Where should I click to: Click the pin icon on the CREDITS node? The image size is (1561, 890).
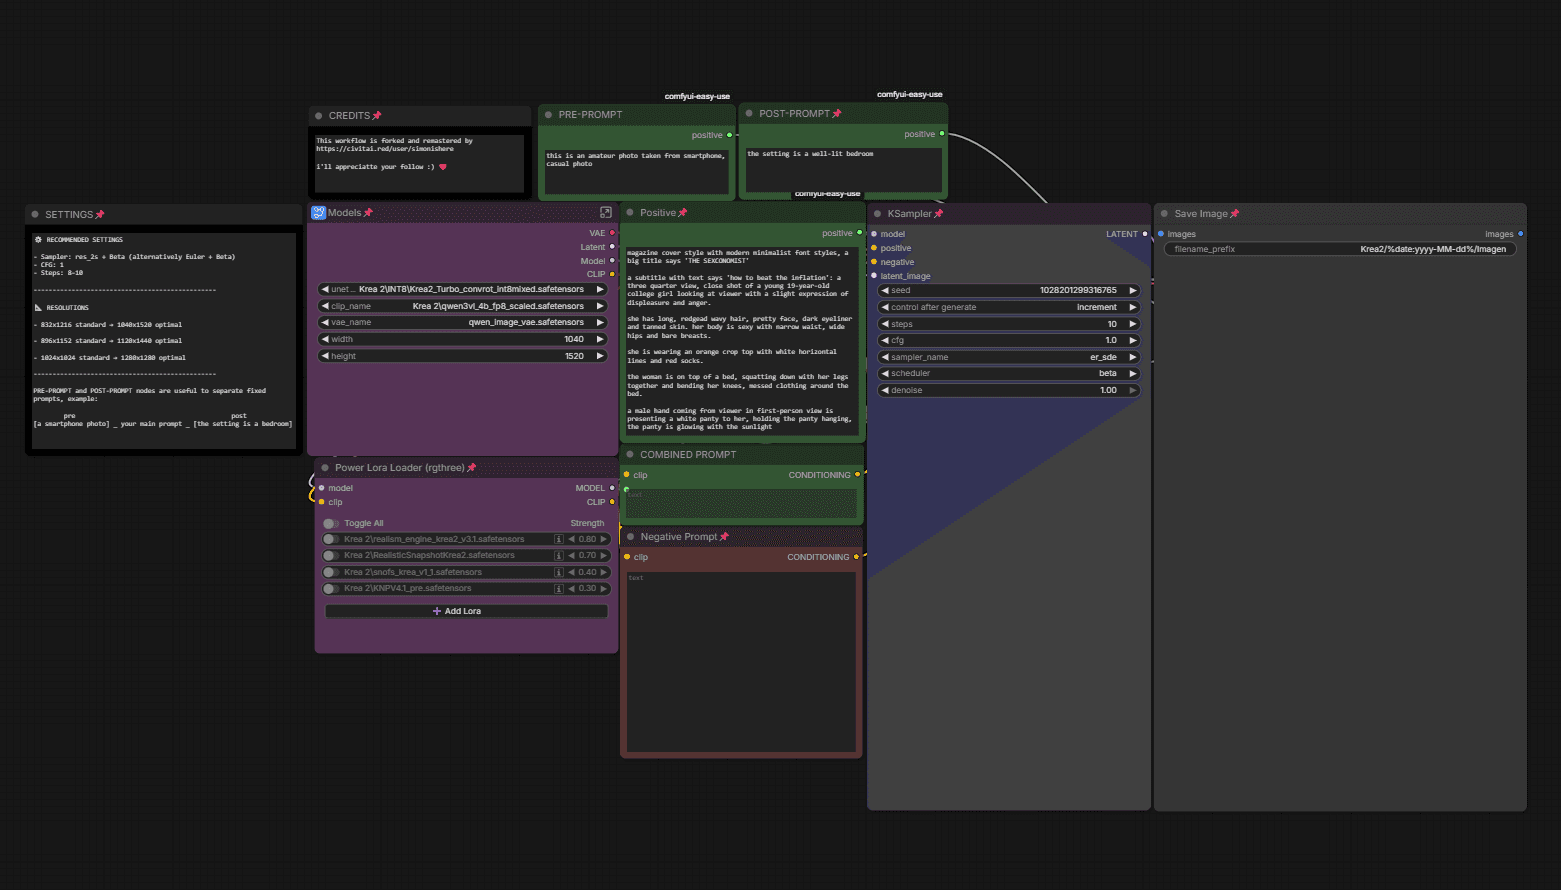coord(377,116)
